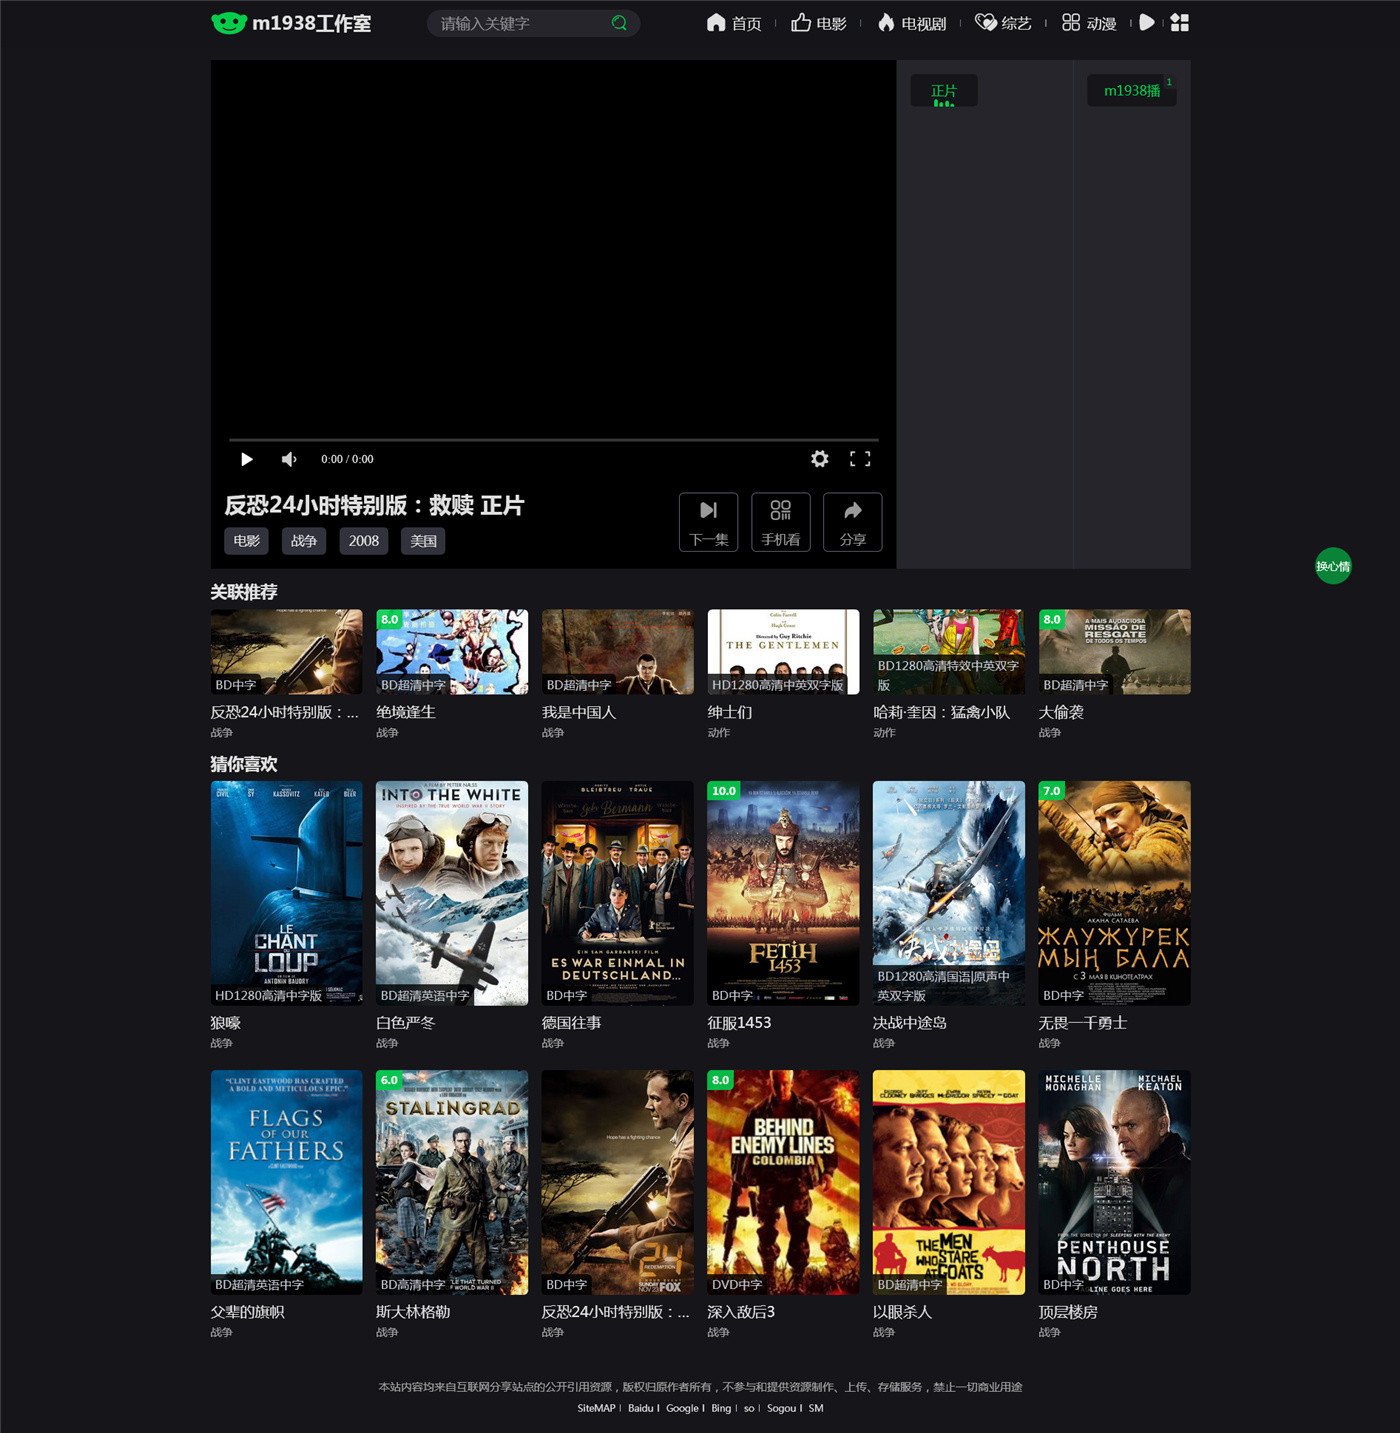
Task: Open the 动漫 anime menu
Action: tap(1089, 23)
